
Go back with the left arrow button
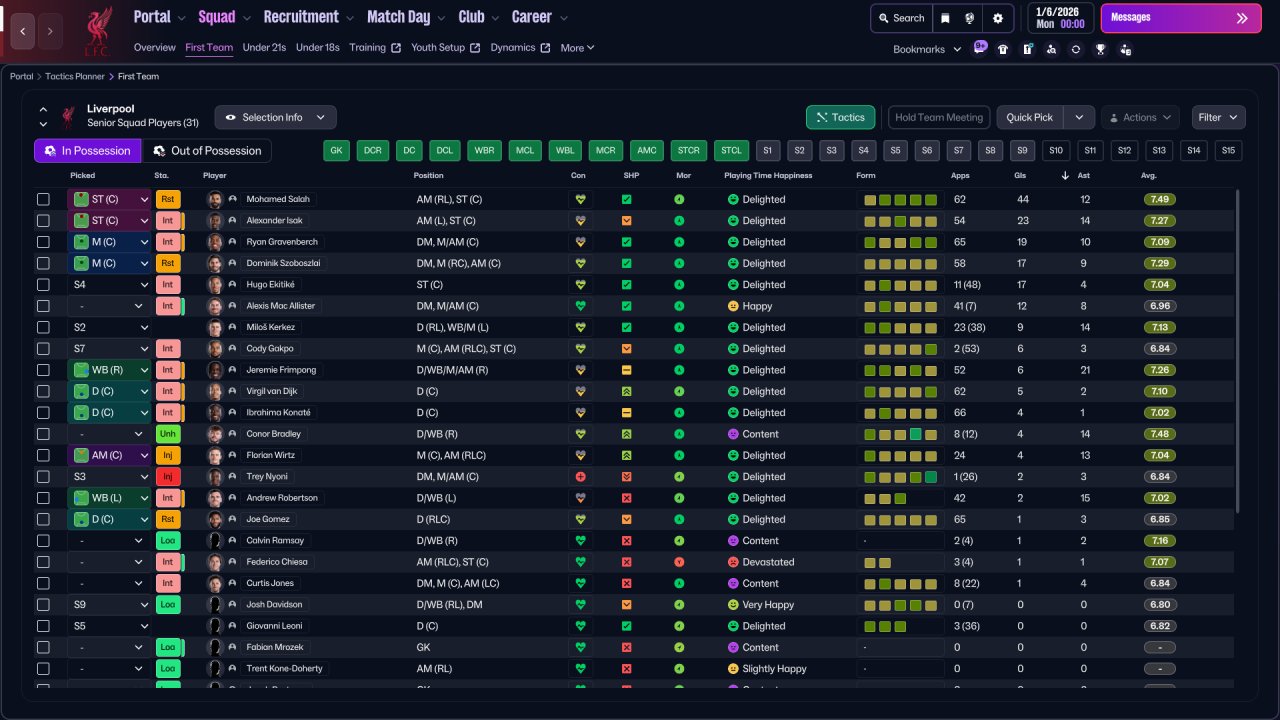pos(23,31)
